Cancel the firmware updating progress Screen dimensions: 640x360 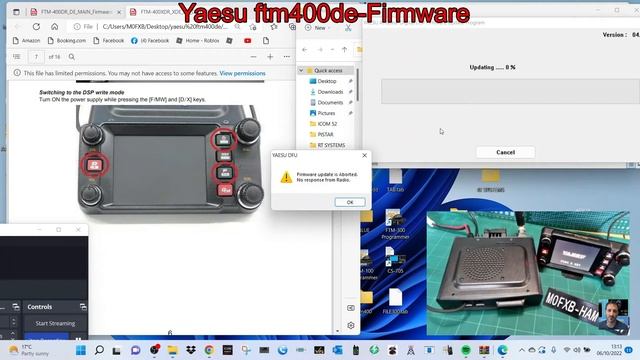coord(505,152)
